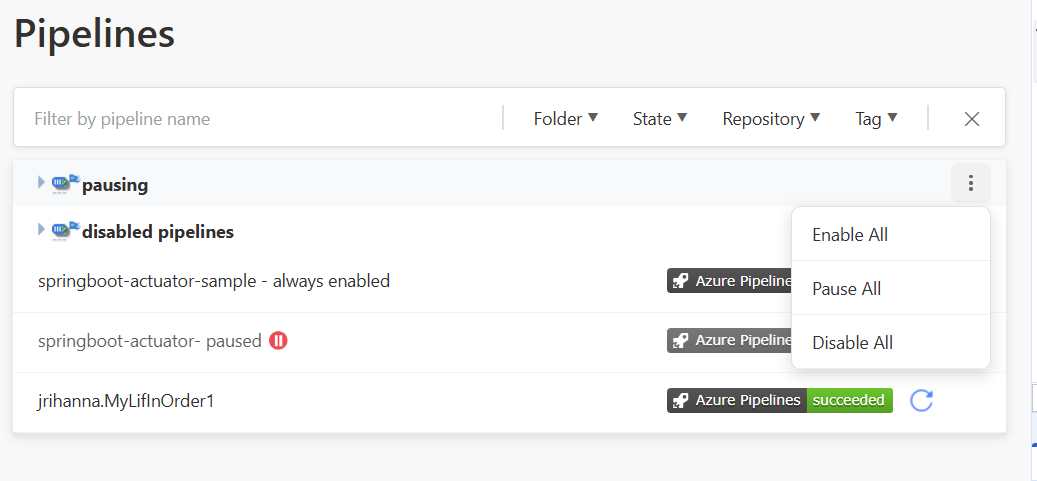Open the State filter dropdown
This screenshot has width=1037, height=481.
(660, 119)
